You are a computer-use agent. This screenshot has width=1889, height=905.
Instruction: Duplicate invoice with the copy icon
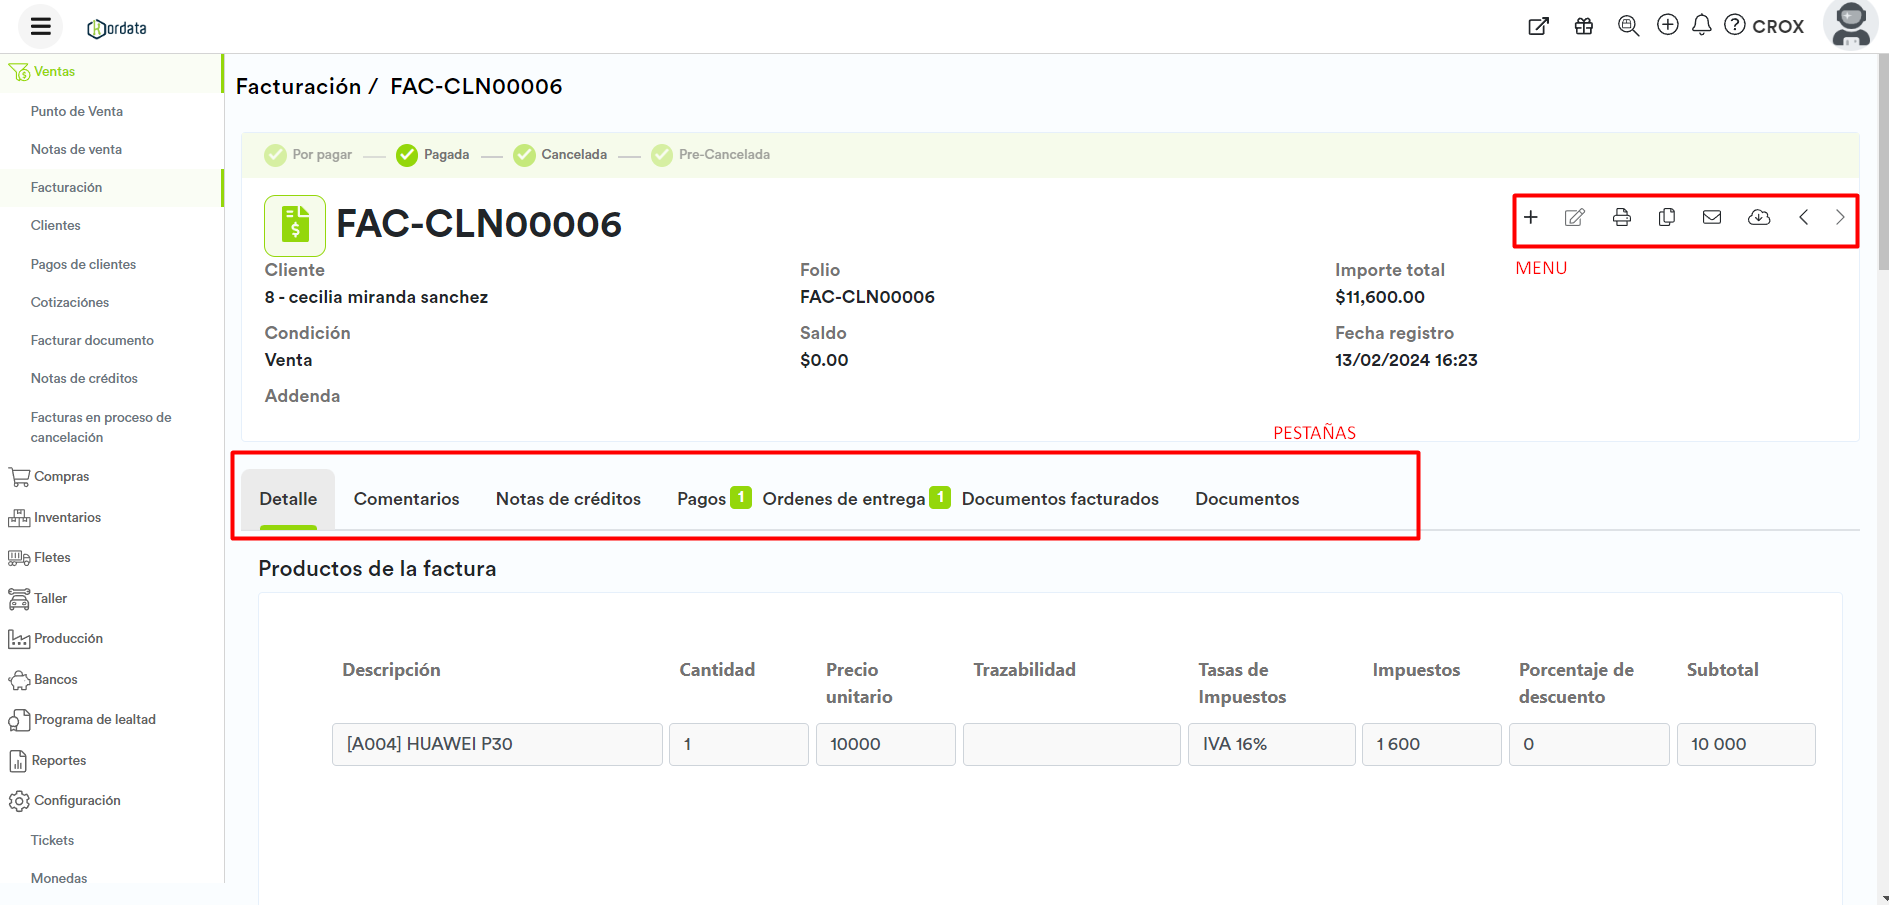[x=1666, y=217]
